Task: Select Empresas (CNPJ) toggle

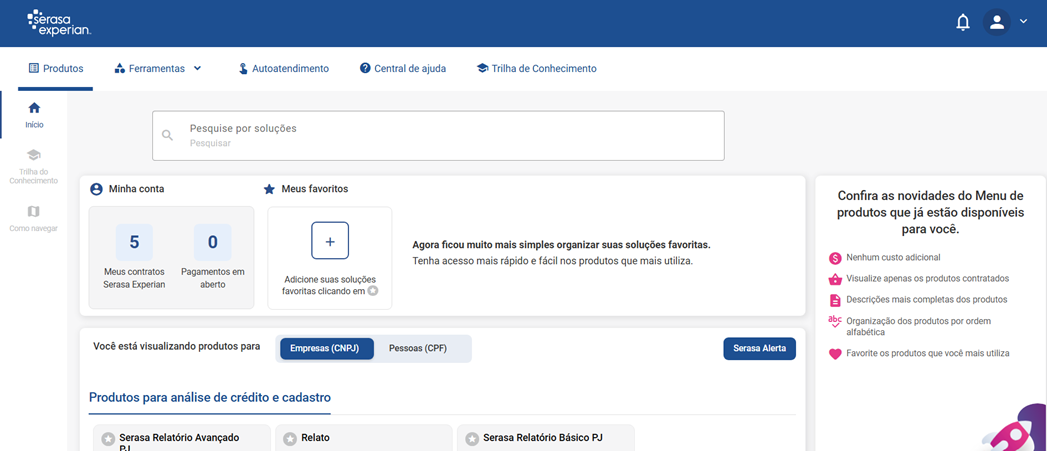Action: pos(327,349)
